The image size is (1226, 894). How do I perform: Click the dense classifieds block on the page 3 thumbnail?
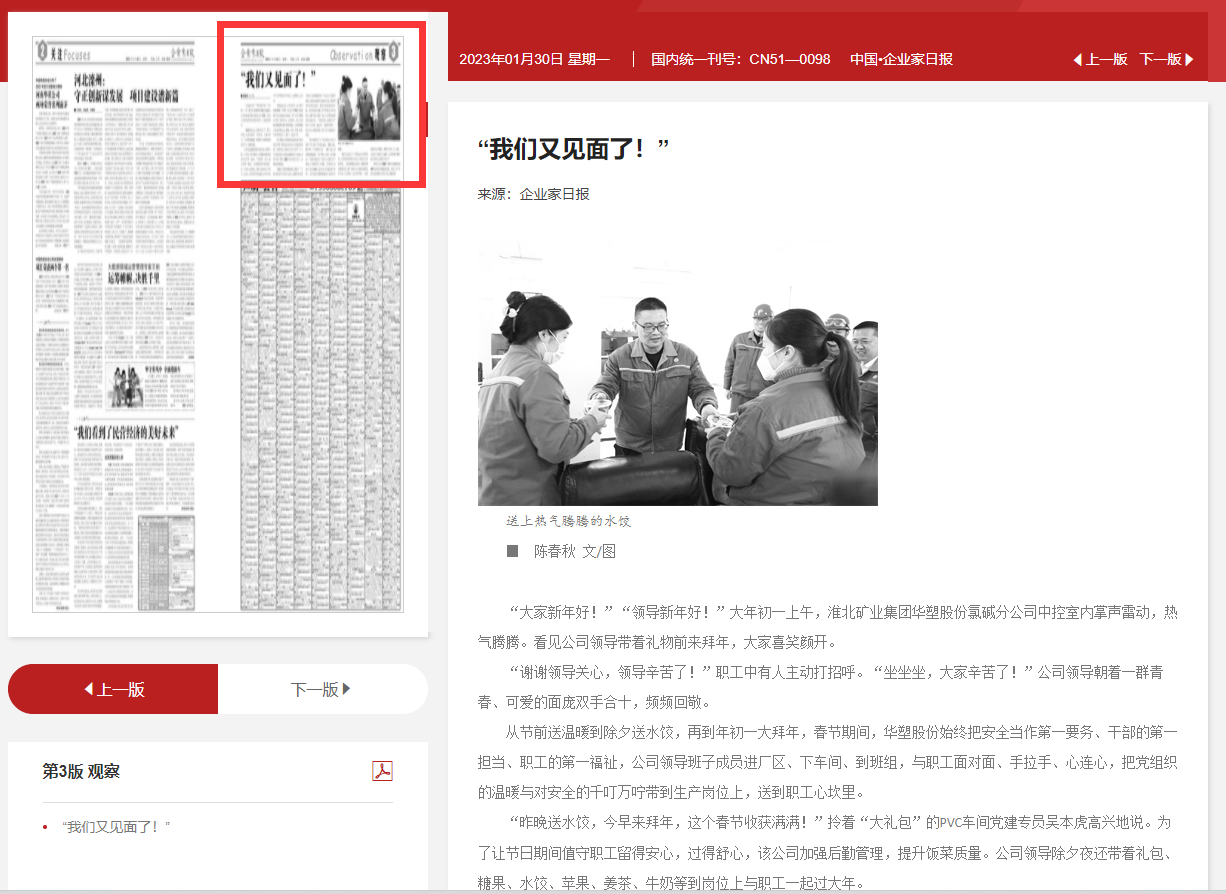(x=320, y=400)
